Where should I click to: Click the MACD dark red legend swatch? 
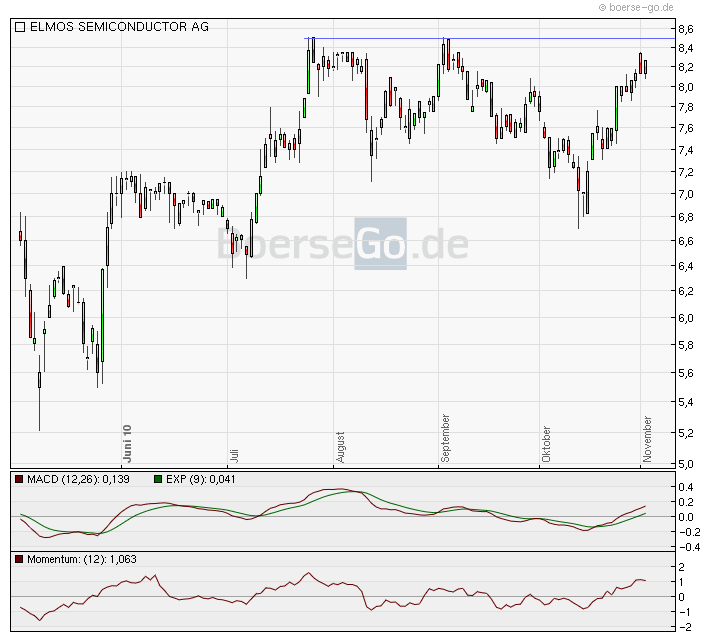(19, 479)
